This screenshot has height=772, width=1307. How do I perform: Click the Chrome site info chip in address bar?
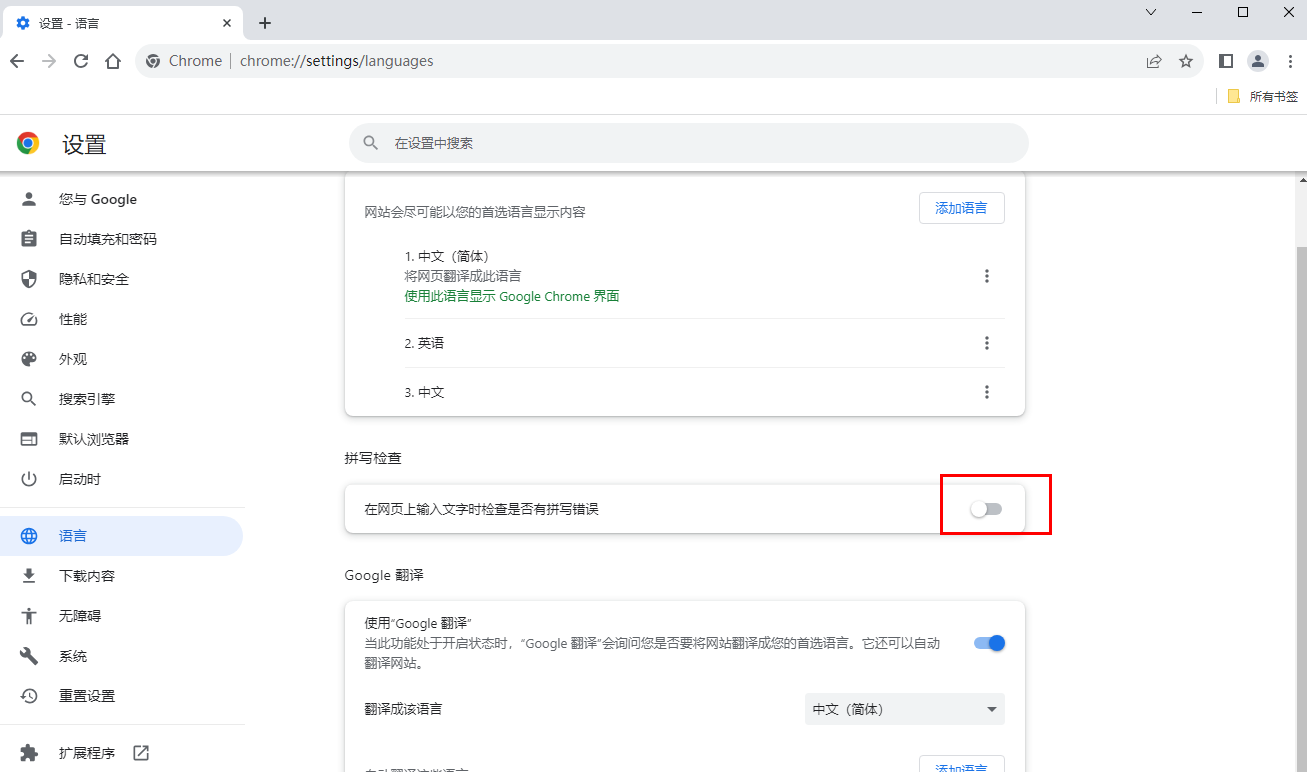184,61
